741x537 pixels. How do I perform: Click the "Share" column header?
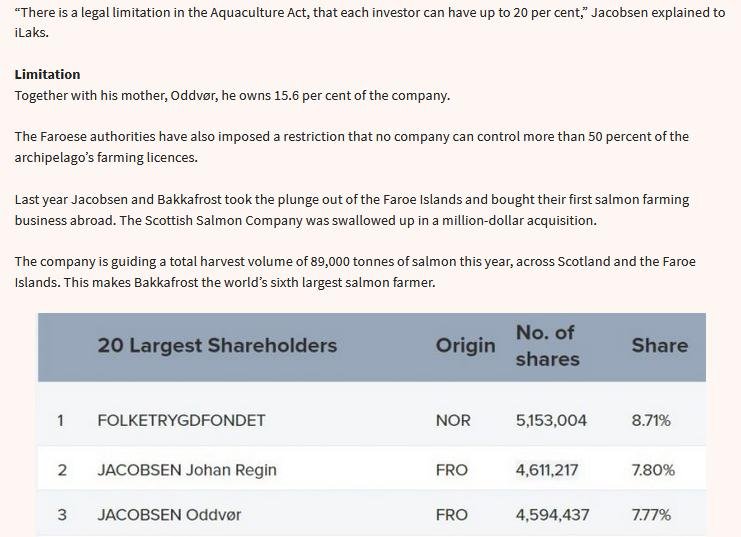click(659, 345)
